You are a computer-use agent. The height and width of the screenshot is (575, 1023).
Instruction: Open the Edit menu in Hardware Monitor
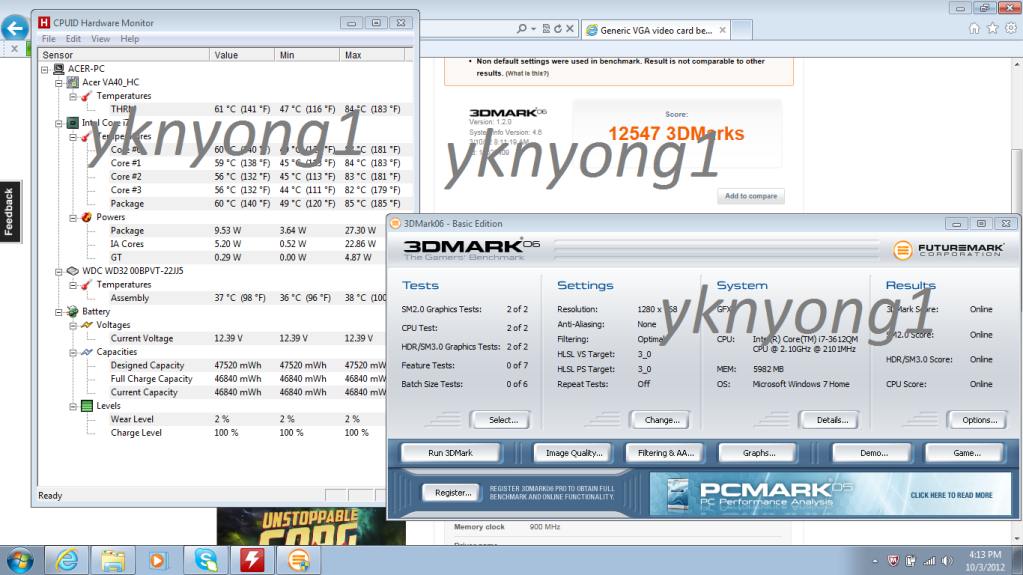[73, 39]
